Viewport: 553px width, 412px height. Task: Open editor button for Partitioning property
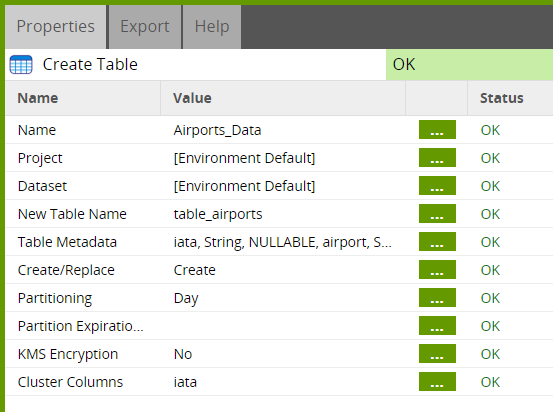tap(437, 297)
